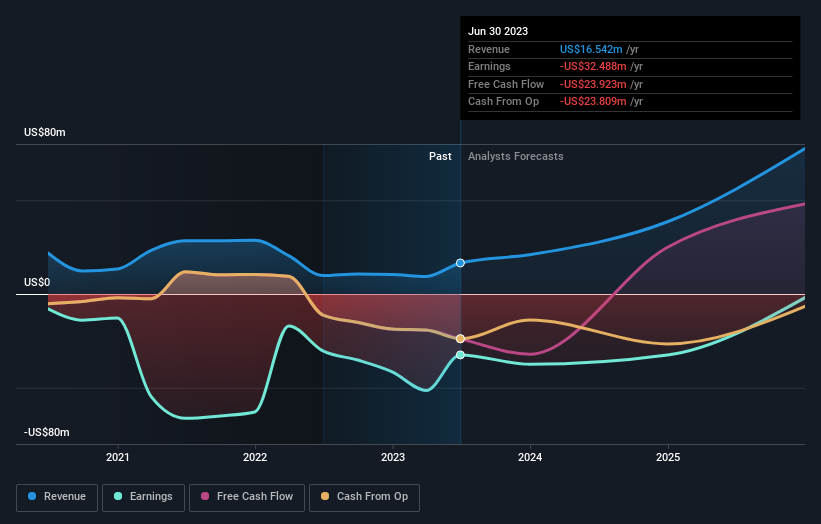Click the 2024 x-axis label
The width and height of the screenshot is (821, 524).
[x=530, y=458]
